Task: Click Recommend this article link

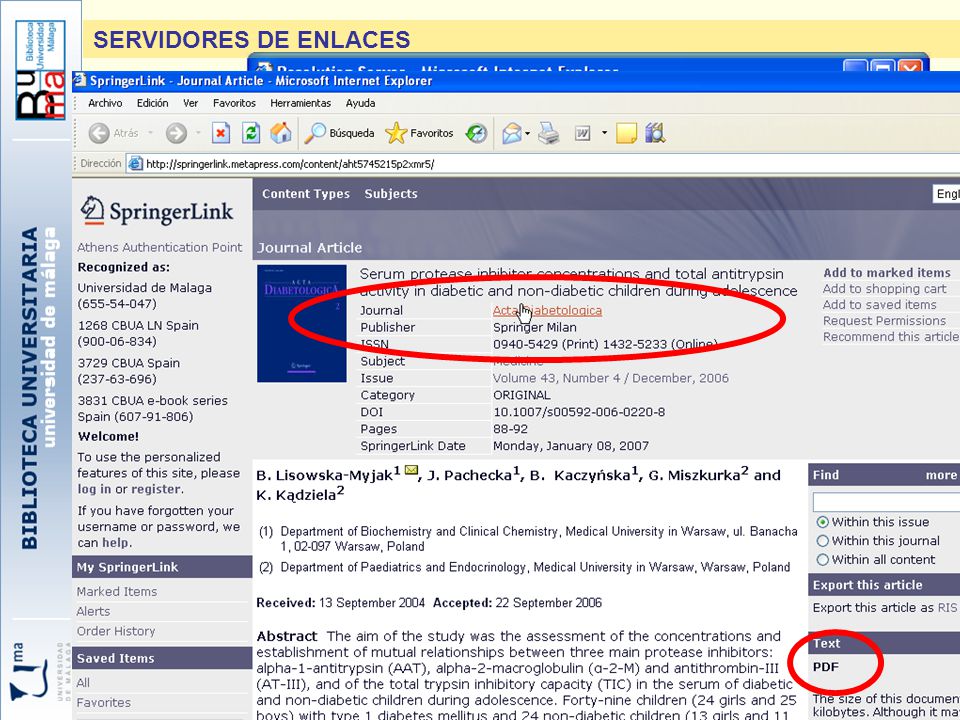Action: pyautogui.click(x=891, y=337)
